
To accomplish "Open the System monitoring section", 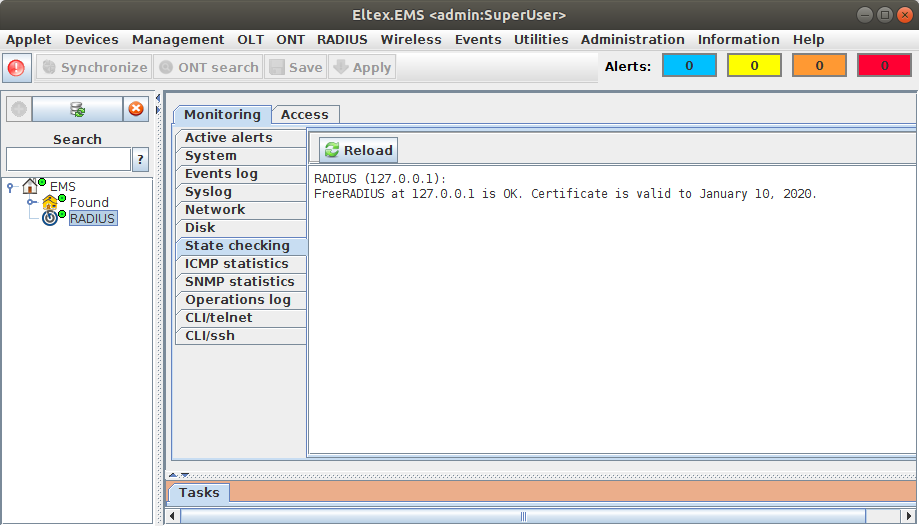I will click(x=241, y=155).
